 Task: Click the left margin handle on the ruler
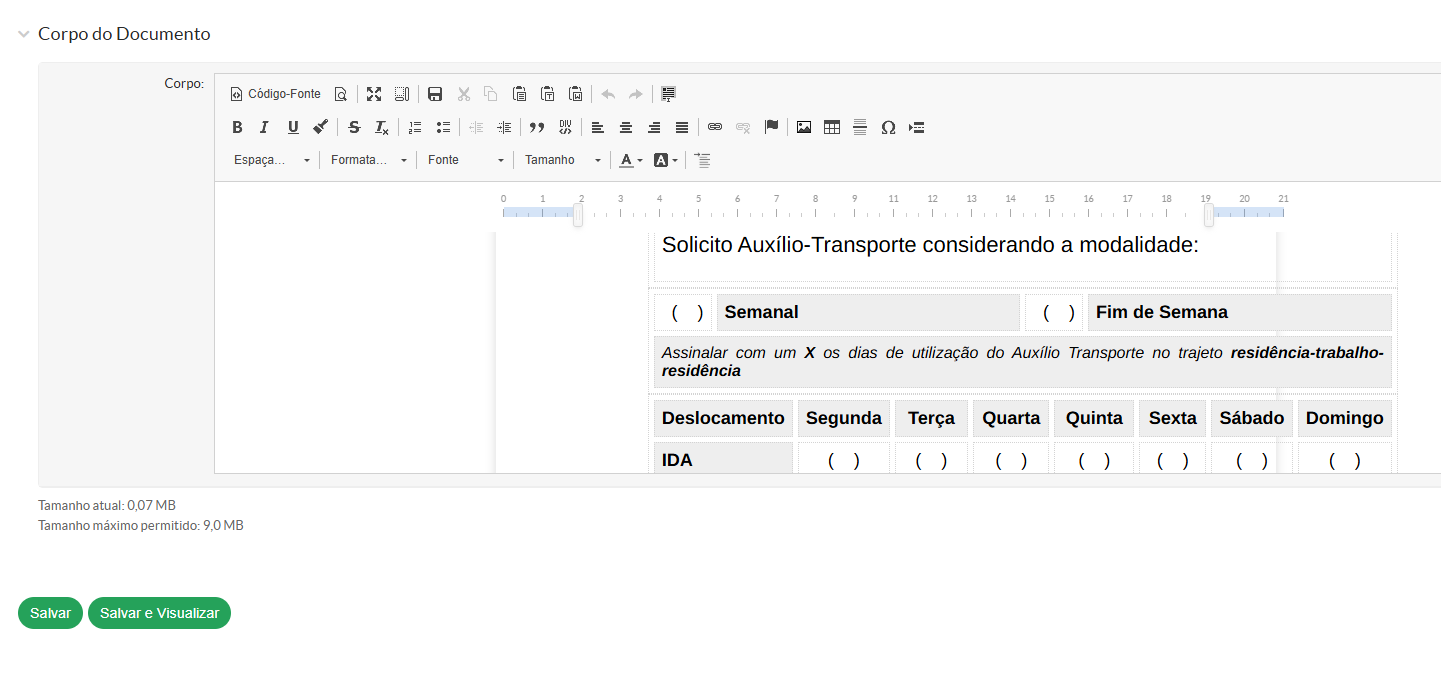pos(578,215)
